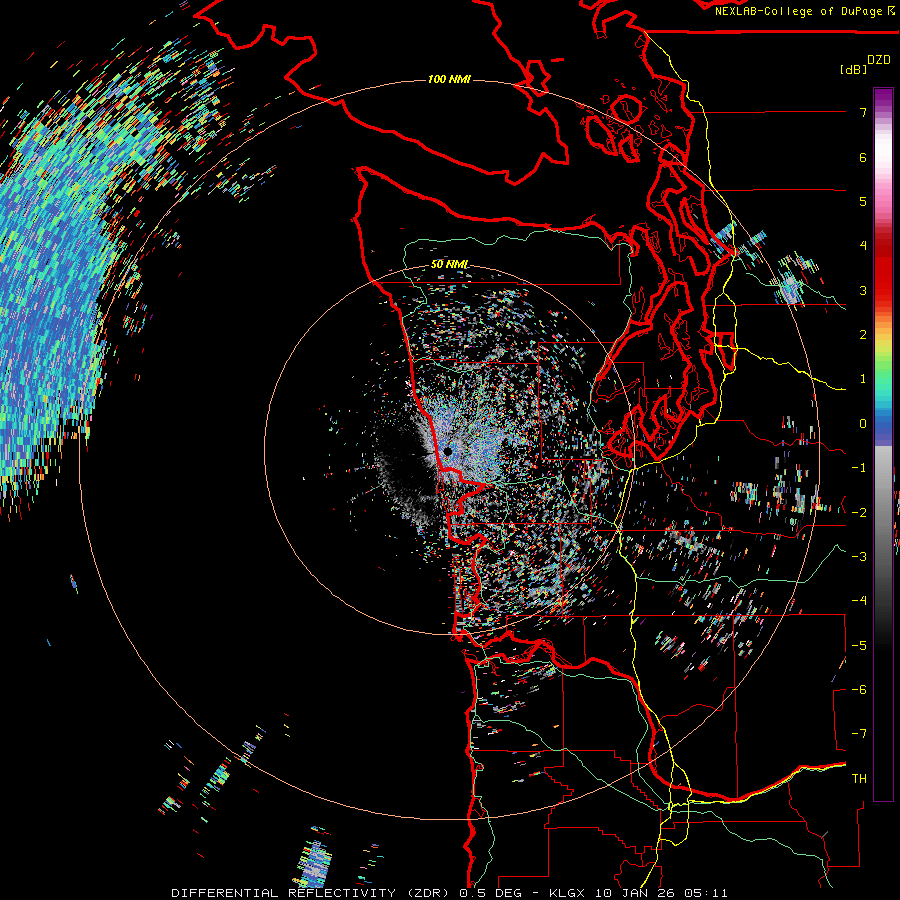This screenshot has width=900, height=900.
Task: Click the 7 value on color scale
Action: click(x=863, y=112)
